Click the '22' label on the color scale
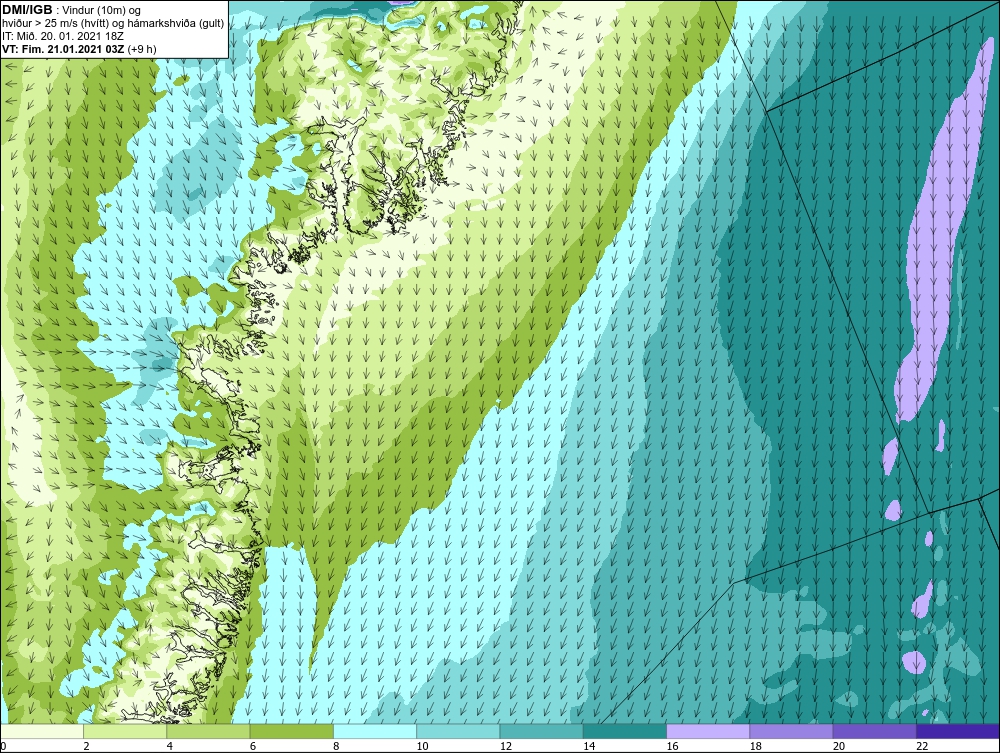Screen dimensions: 1000x753 tap(922, 747)
